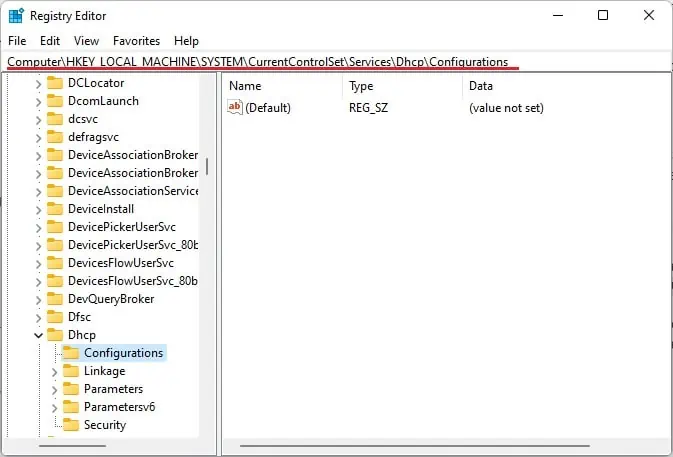Image resolution: width=673 pixels, height=457 pixels.
Task: Select the Linkage tree item label
Action: (x=105, y=371)
